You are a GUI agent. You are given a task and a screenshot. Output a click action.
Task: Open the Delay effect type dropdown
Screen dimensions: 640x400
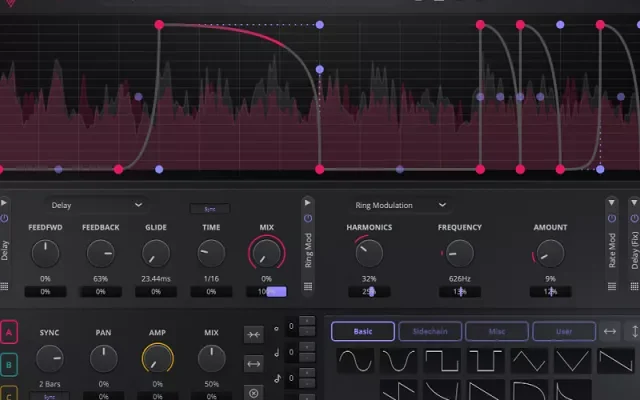pos(97,205)
